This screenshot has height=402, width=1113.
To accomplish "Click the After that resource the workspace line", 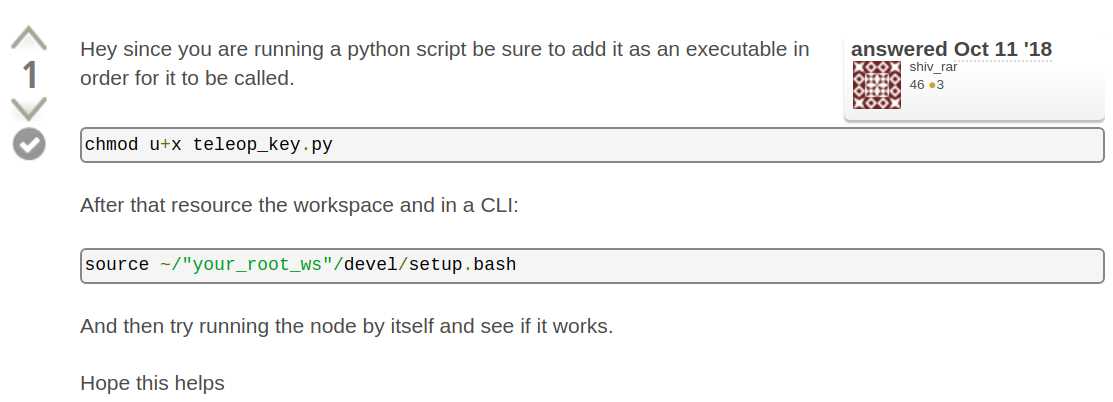I will 300,205.
